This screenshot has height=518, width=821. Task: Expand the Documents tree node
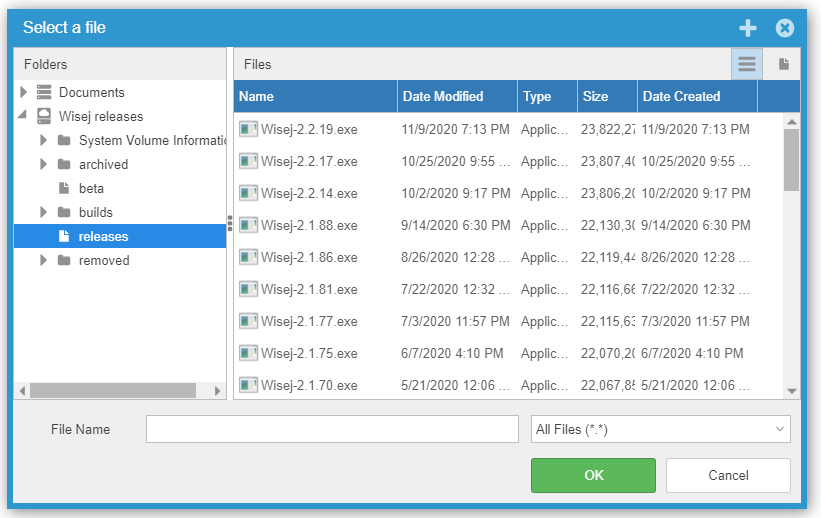click(24, 92)
